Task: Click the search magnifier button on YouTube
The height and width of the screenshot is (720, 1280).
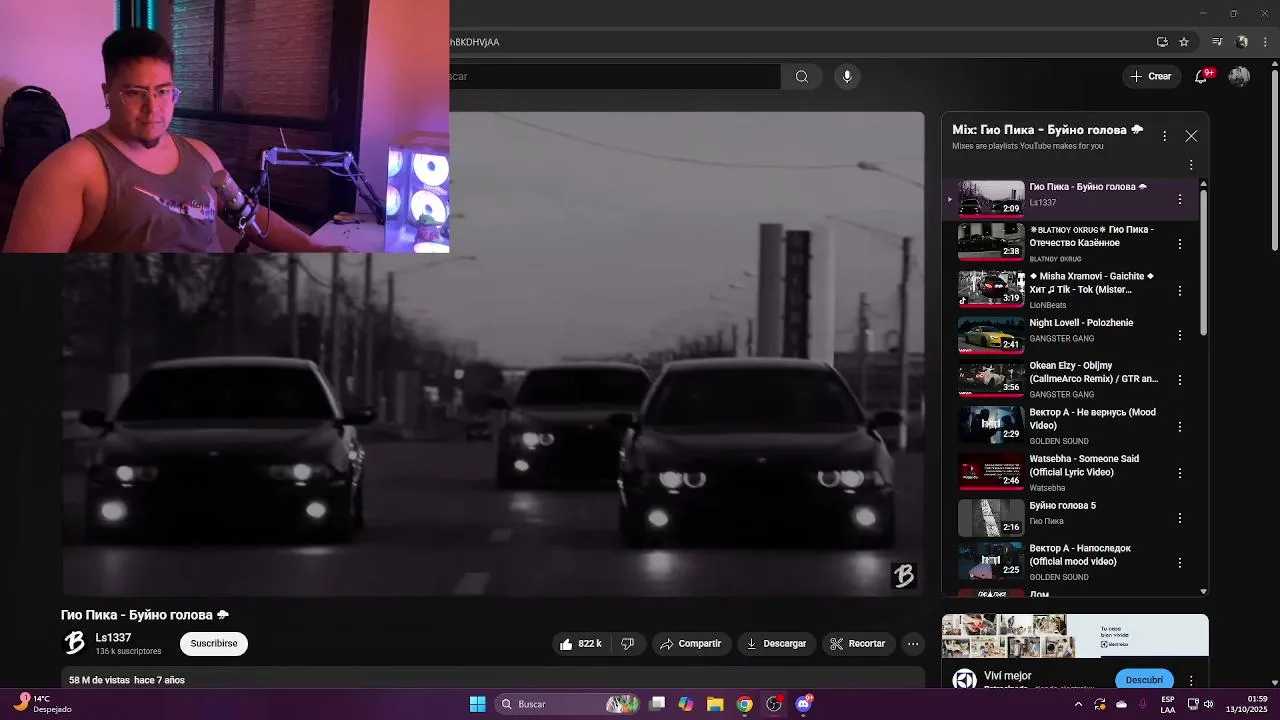Action: 802,76
